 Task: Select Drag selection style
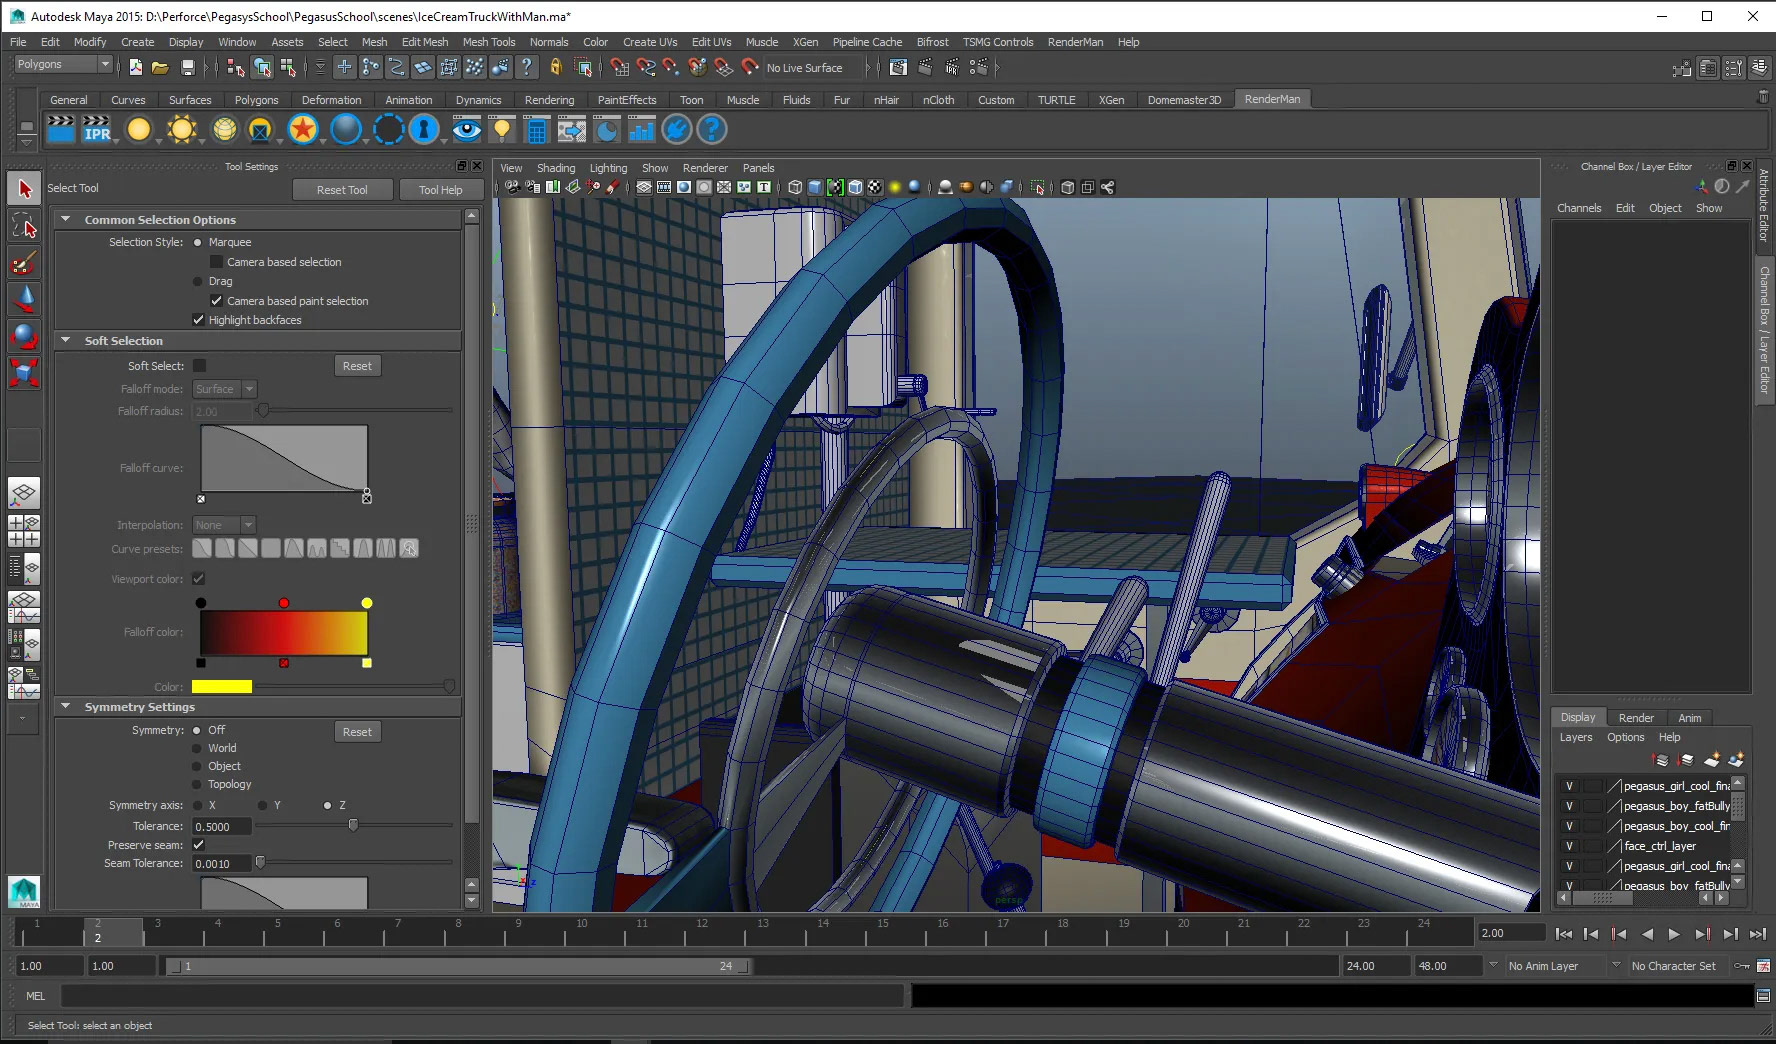(x=197, y=281)
